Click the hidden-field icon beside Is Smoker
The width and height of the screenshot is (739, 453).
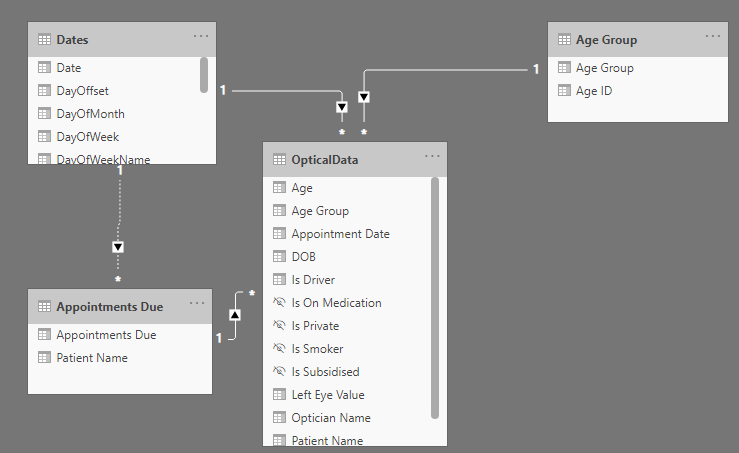[279, 348]
